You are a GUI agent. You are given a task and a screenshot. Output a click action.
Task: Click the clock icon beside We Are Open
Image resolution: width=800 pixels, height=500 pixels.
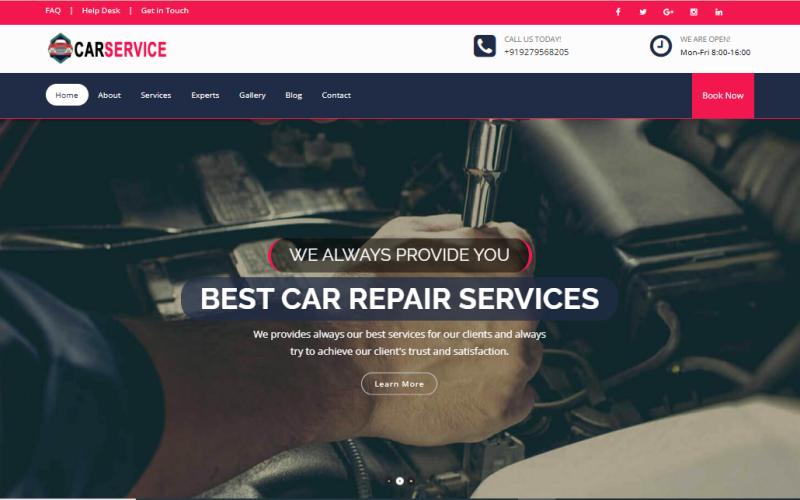pos(660,46)
